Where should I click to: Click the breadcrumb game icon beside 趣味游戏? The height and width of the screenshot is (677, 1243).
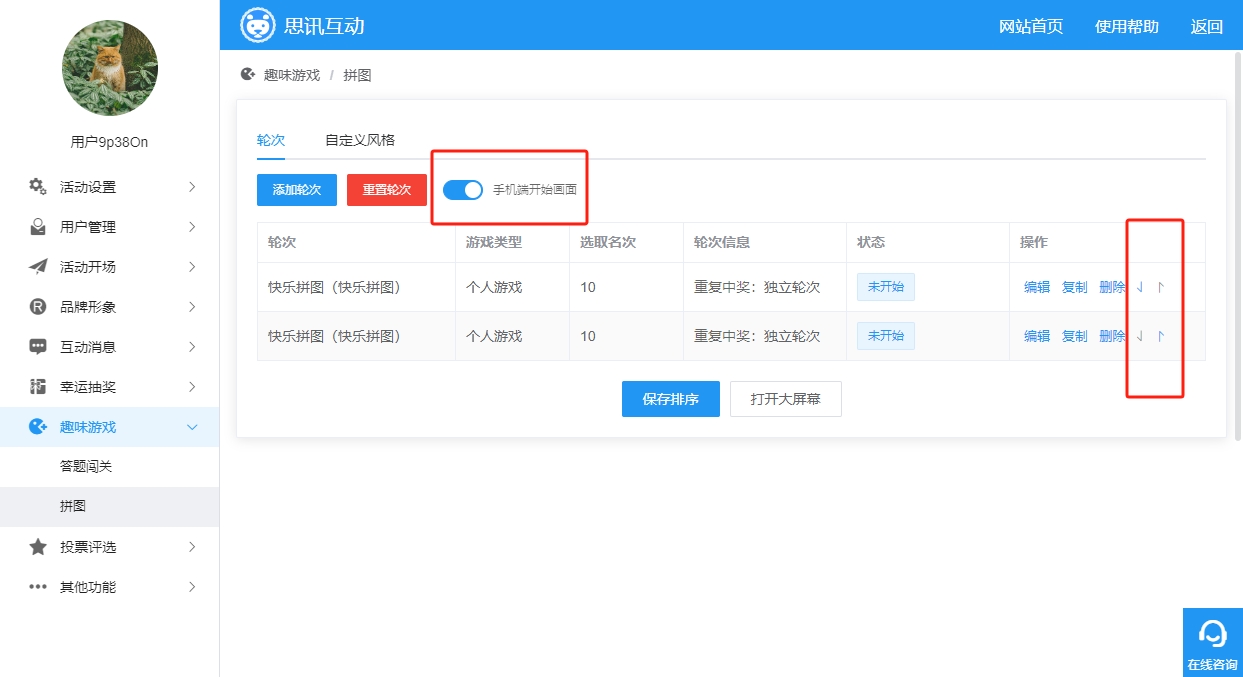(248, 74)
